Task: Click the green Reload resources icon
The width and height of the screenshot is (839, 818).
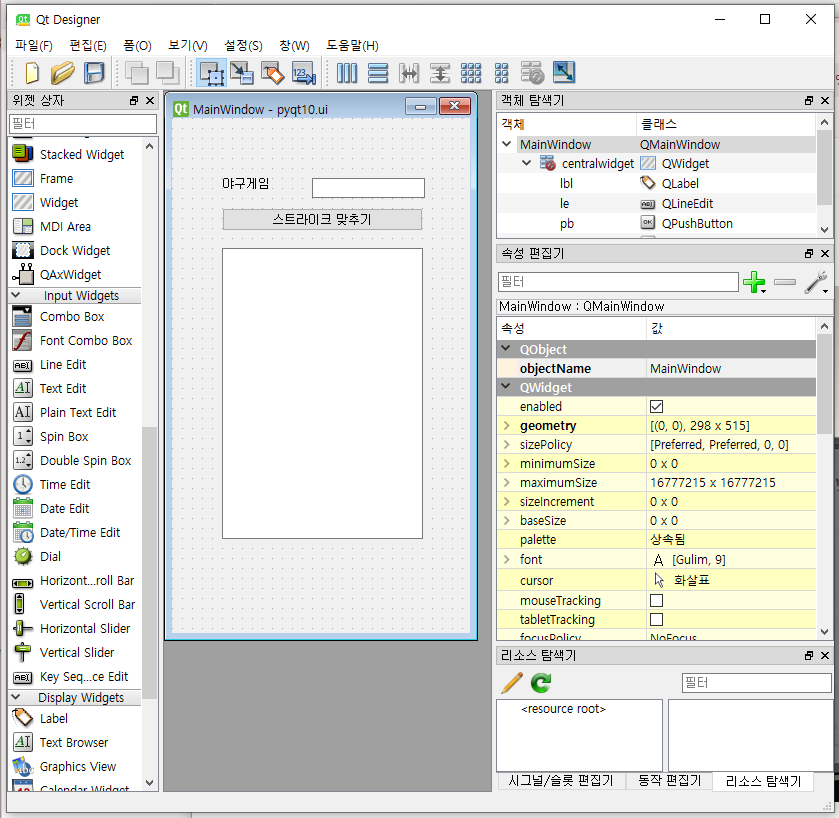Action: [541, 683]
